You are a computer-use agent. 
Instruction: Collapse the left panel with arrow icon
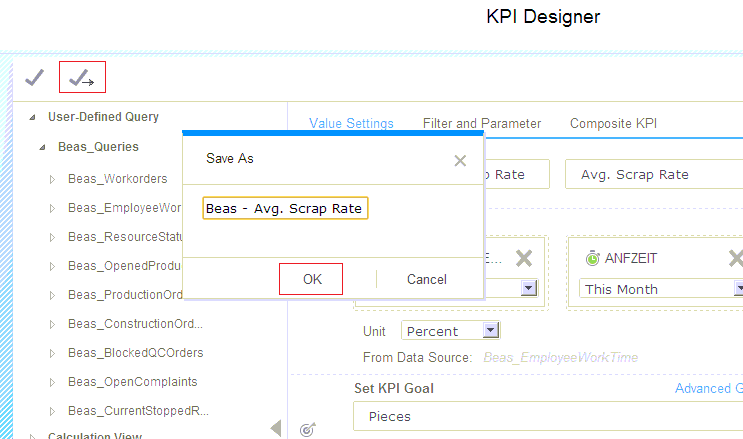[276, 428]
